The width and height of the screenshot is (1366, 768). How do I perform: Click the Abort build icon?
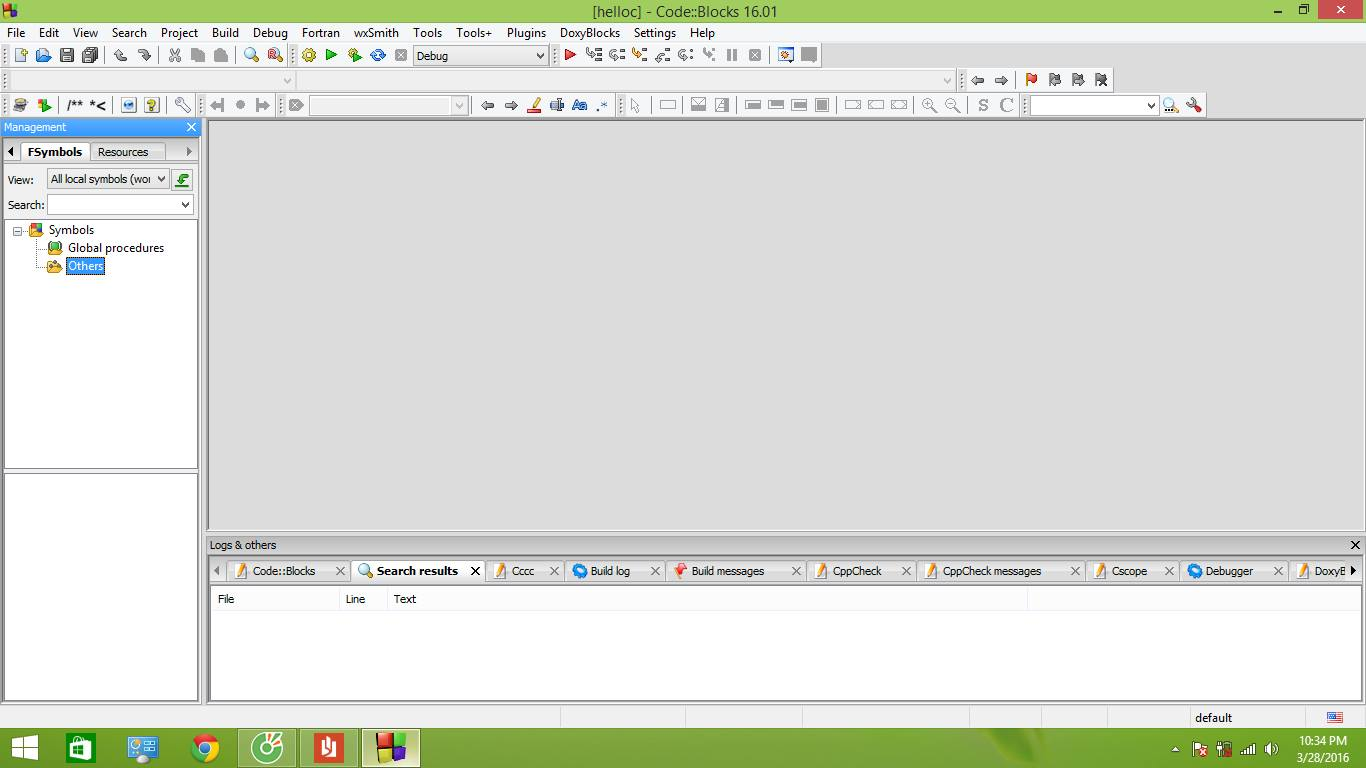click(401, 55)
